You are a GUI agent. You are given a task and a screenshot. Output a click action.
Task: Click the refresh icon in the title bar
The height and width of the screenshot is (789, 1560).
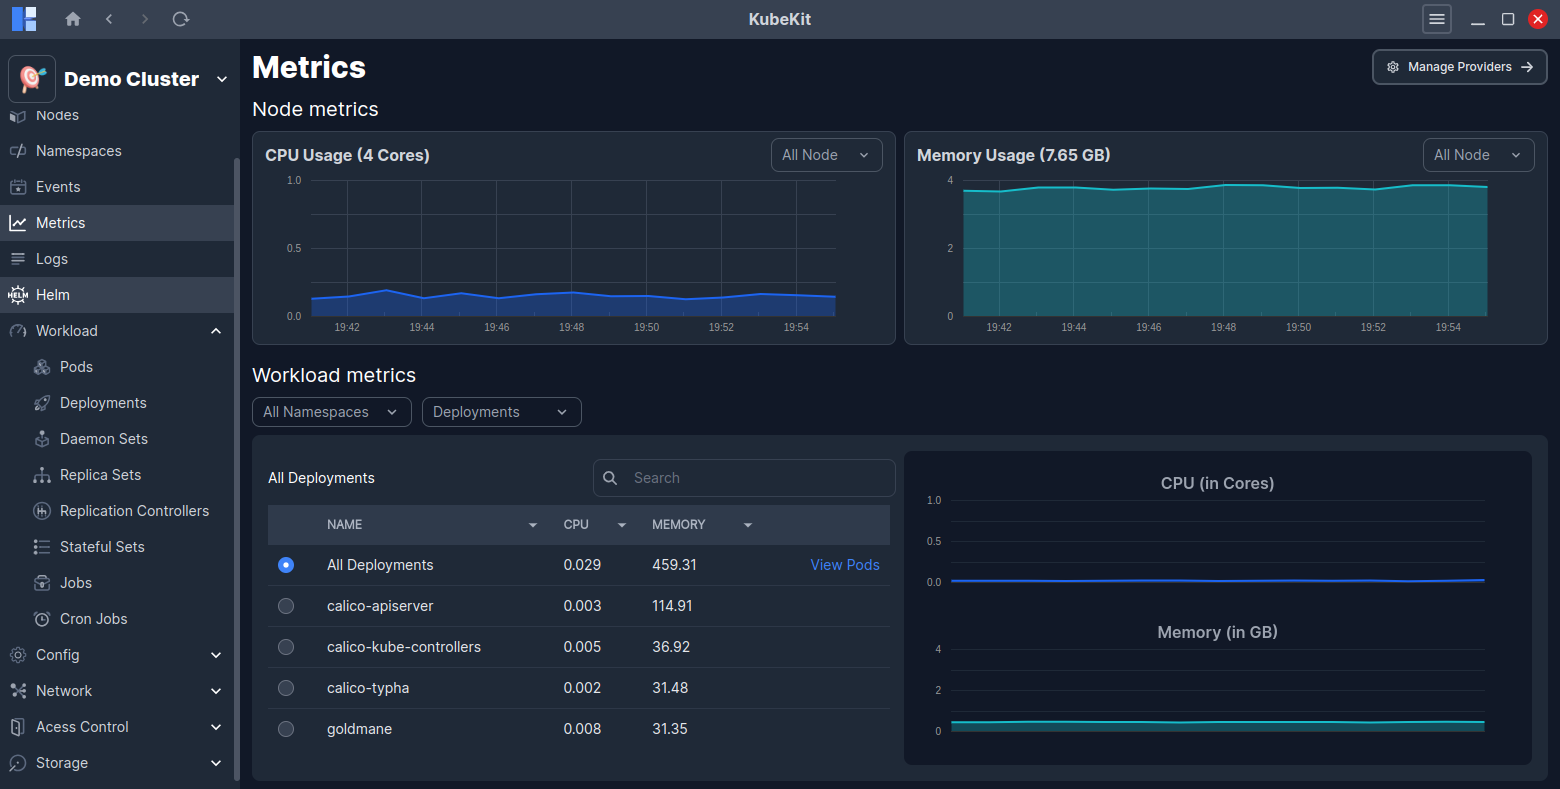click(x=180, y=19)
